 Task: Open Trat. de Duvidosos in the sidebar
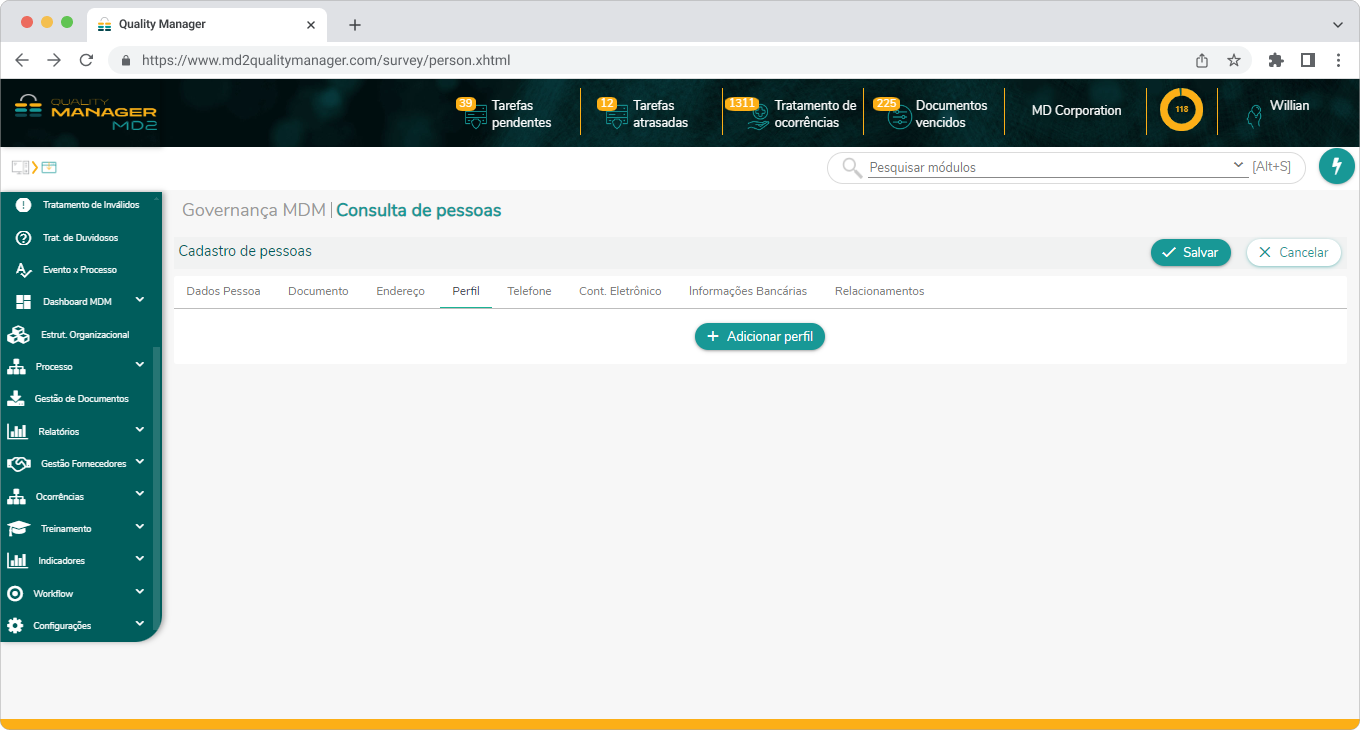click(x=22, y=237)
